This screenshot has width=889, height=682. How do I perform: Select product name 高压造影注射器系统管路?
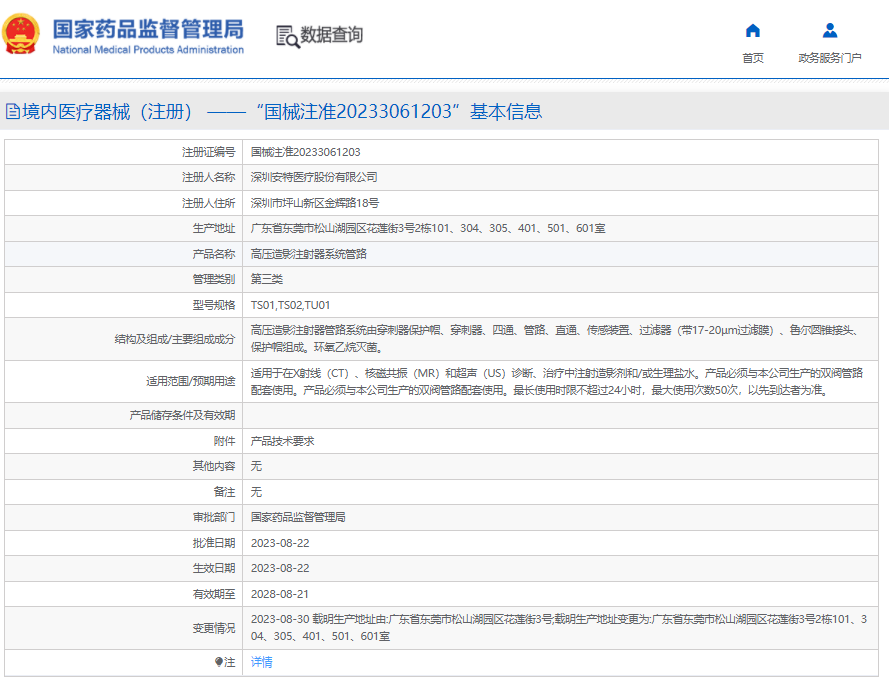coord(308,254)
